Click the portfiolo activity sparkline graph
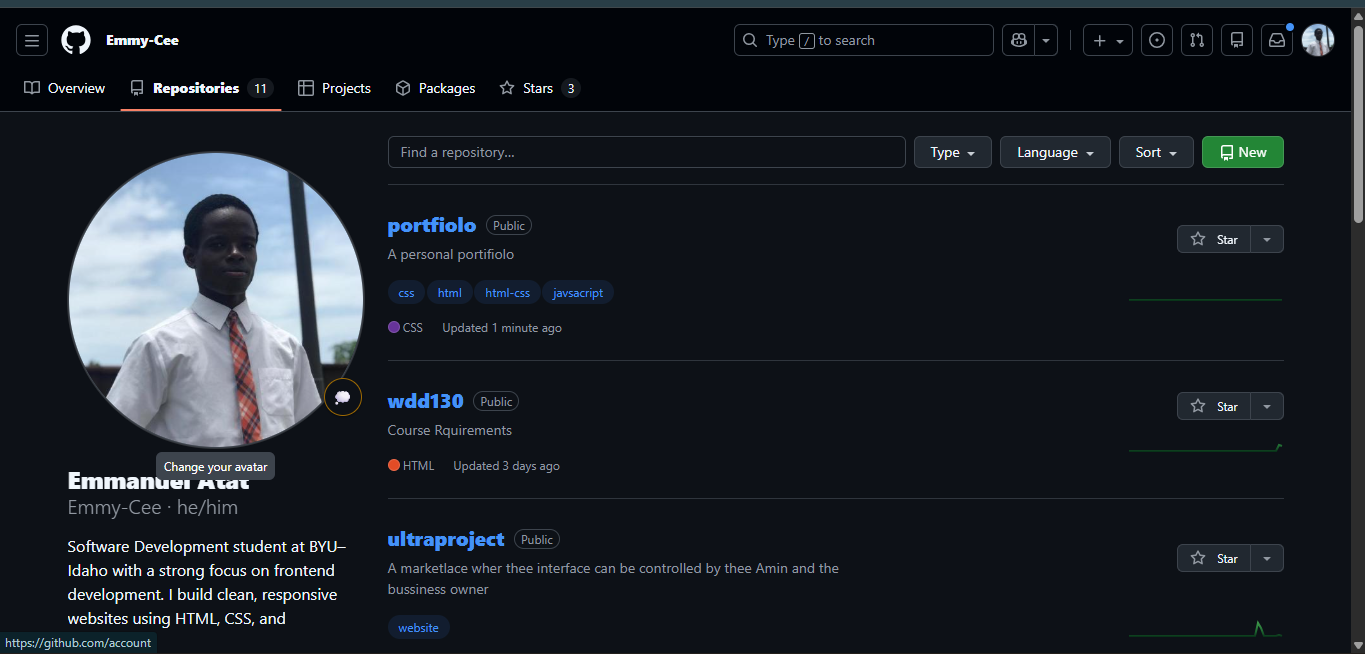Screen dimensions: 1365x654 pyautogui.click(x=1205, y=299)
